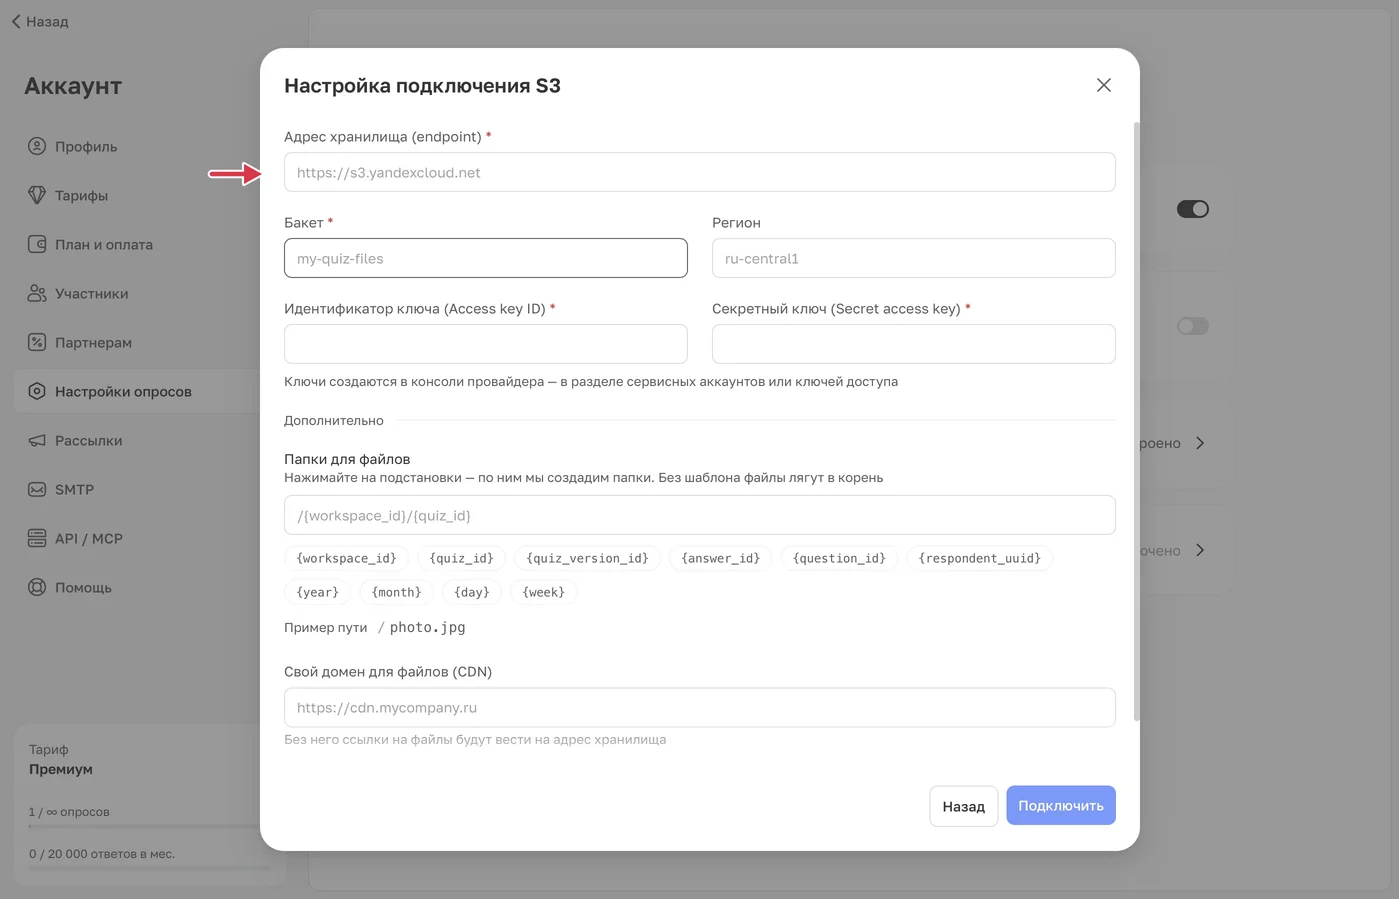Focus the storage endpoint address field

pyautogui.click(x=699, y=172)
